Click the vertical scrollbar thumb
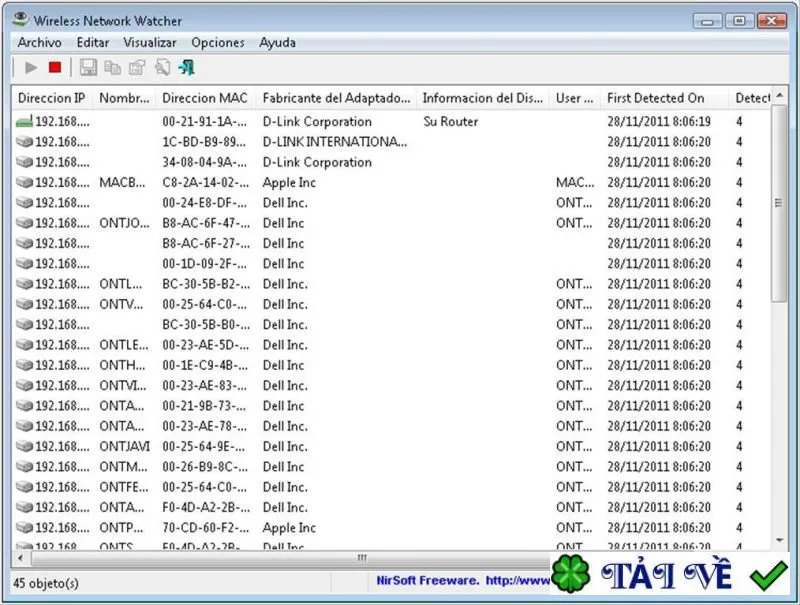Screen dimensions: 800x605 click(779, 204)
